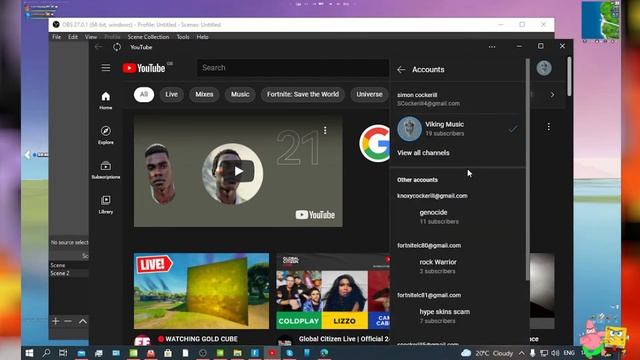The width and height of the screenshot is (640, 360).
Task: Click the Accounts panel scrollbar
Action: click(527, 169)
